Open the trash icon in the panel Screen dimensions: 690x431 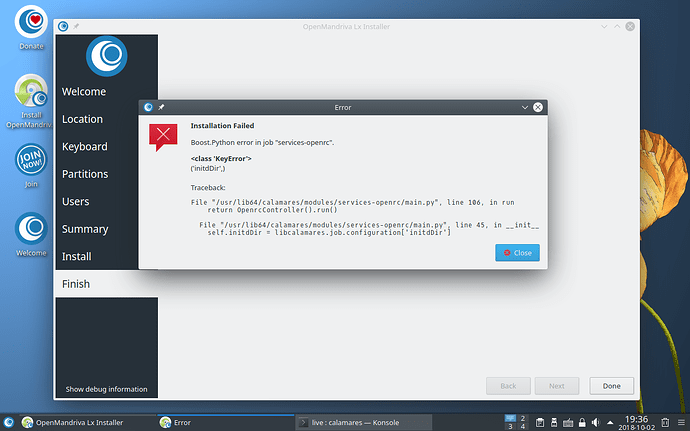(x=665, y=422)
